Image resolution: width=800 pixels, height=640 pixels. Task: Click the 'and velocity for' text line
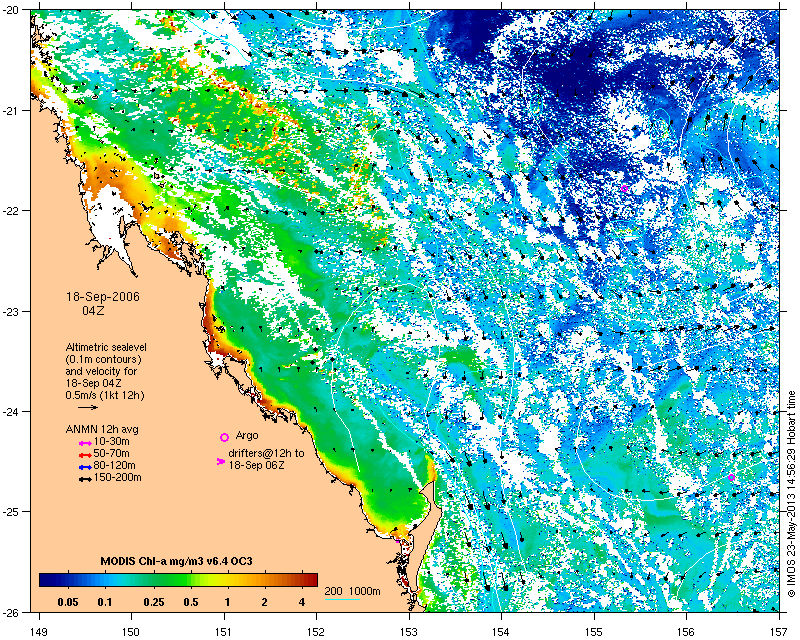[101, 371]
